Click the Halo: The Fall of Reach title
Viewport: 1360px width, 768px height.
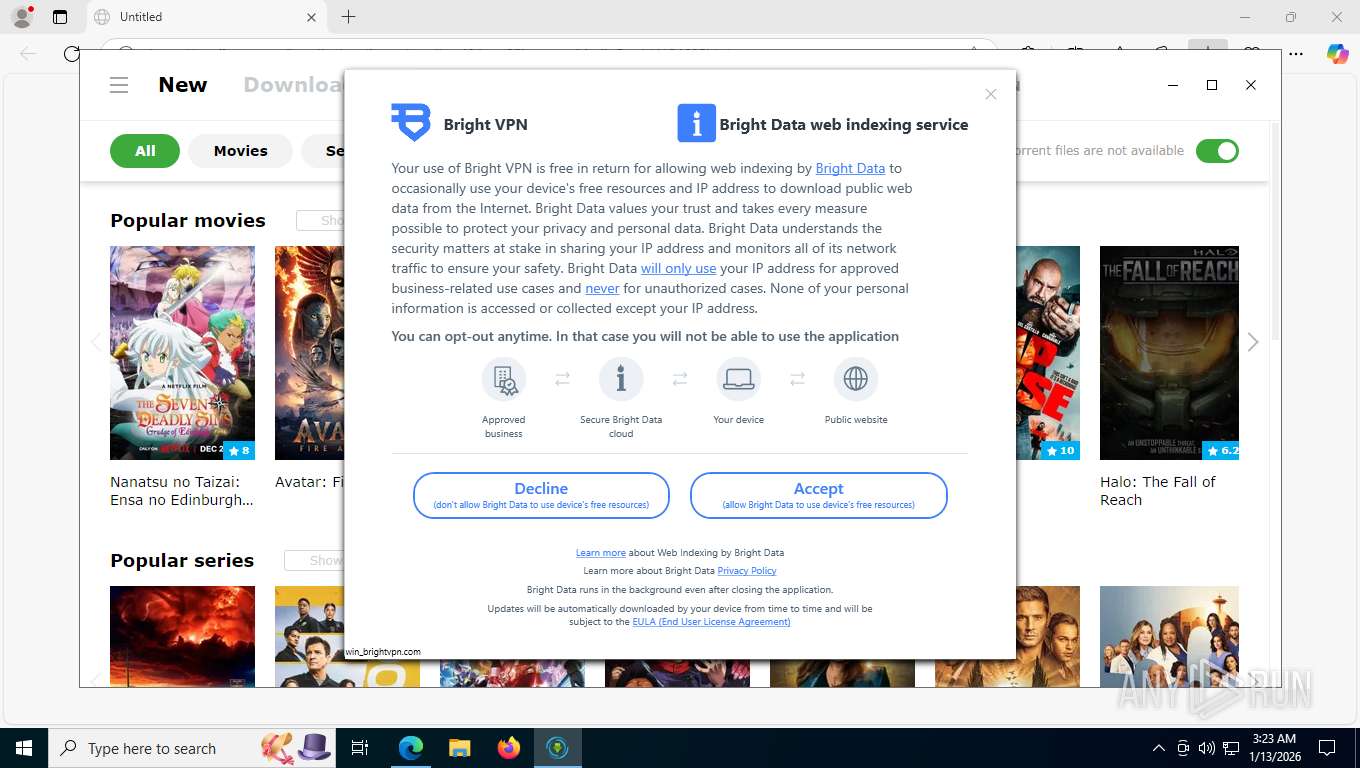1158,491
